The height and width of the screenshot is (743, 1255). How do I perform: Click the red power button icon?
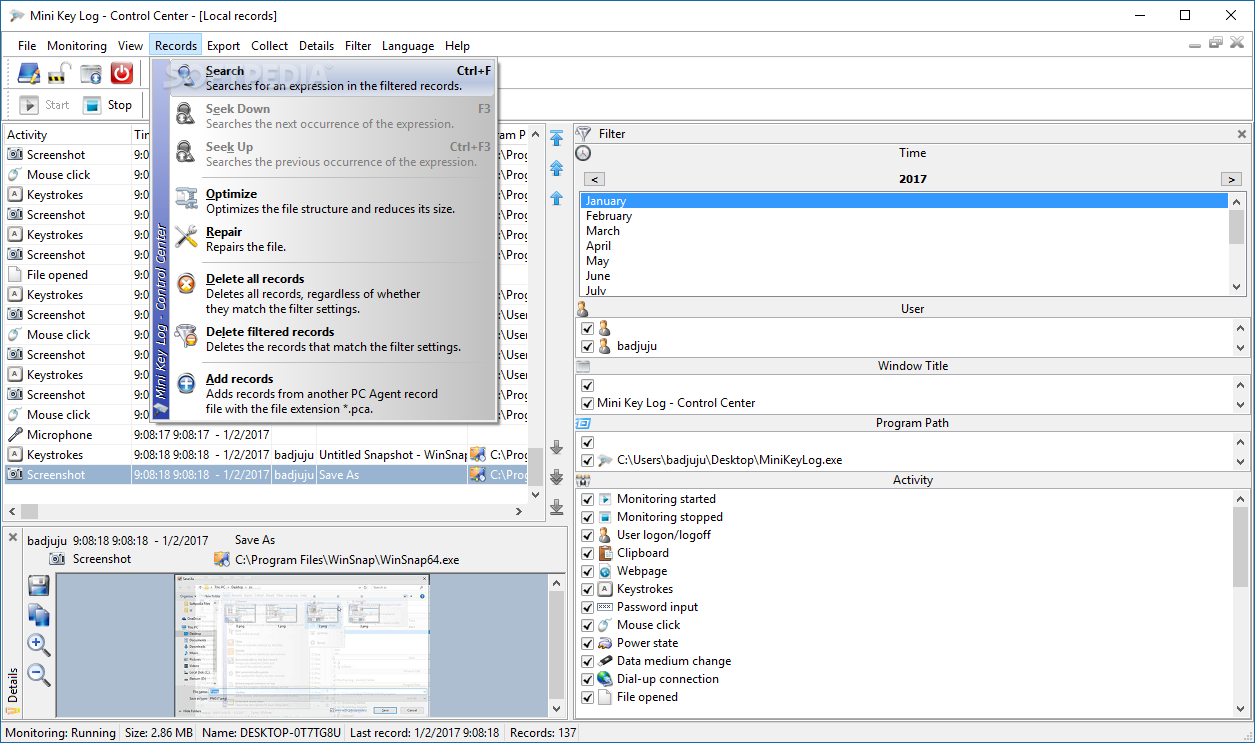point(122,73)
